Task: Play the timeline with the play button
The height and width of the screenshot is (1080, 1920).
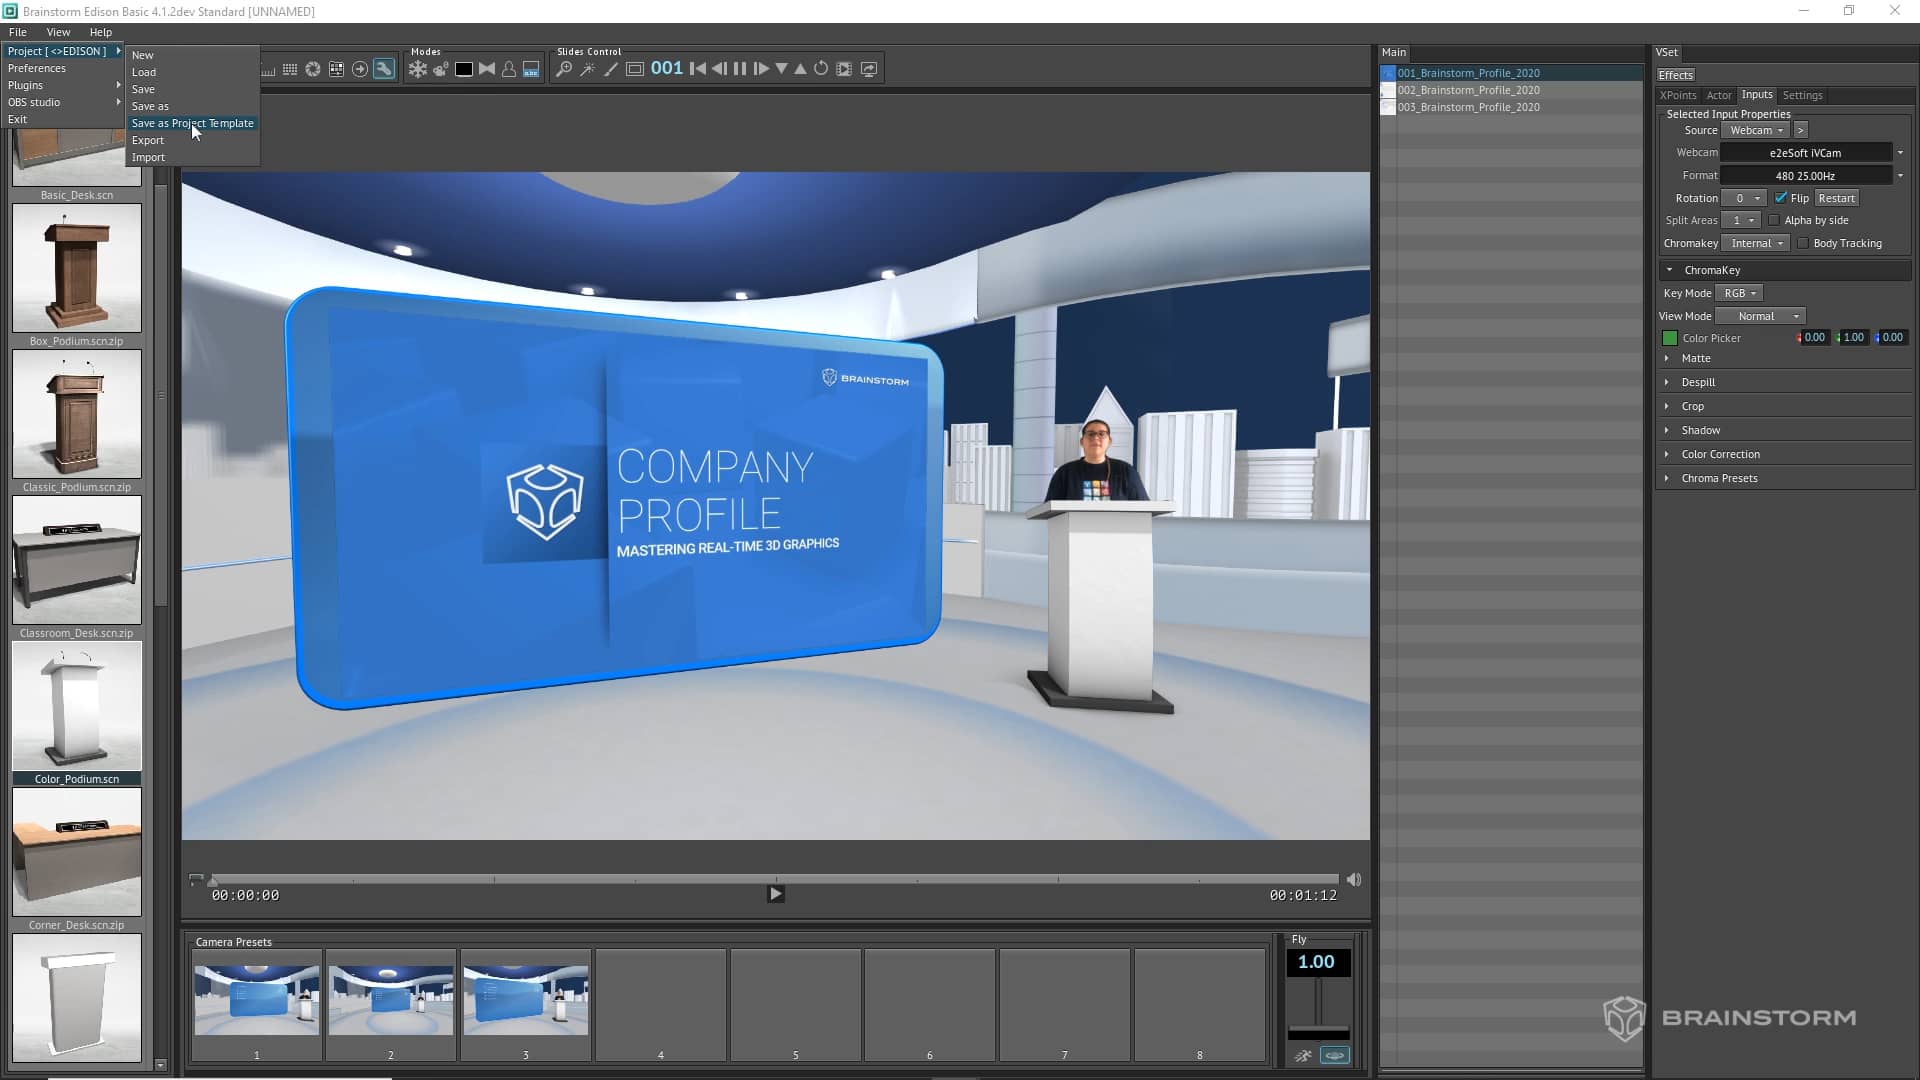Action: click(x=776, y=894)
